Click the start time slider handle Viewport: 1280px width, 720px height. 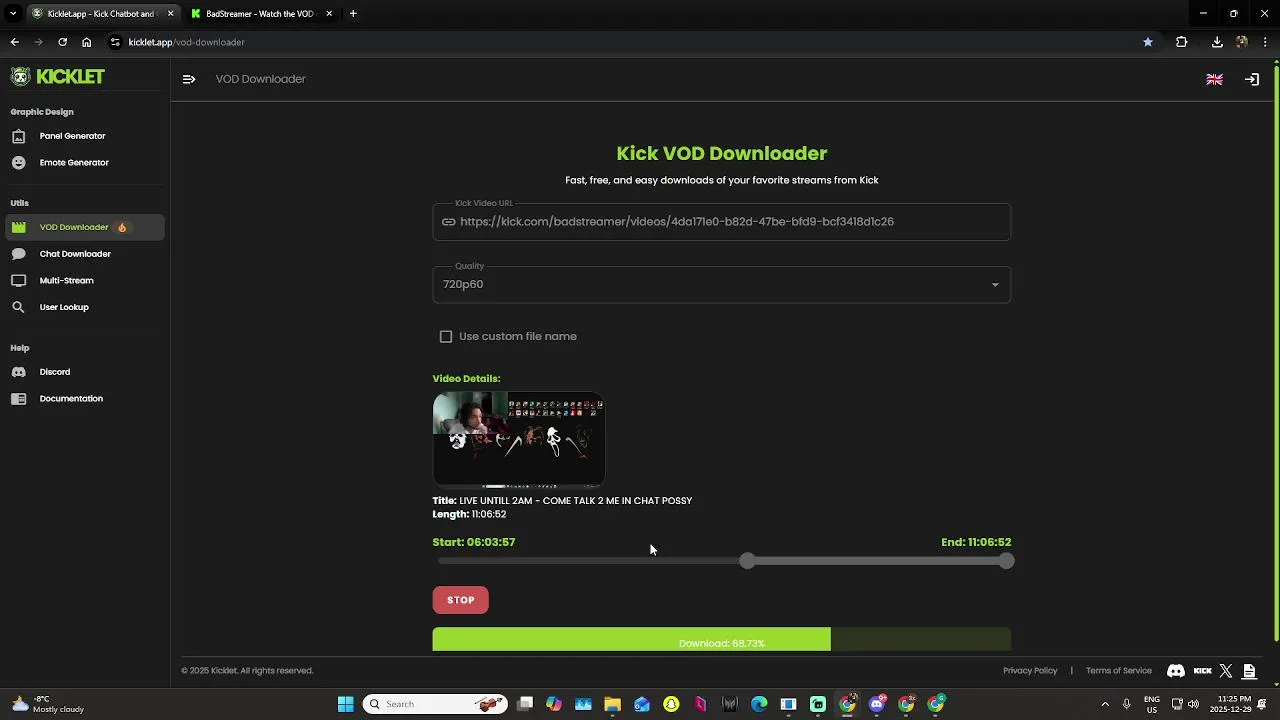(x=747, y=561)
